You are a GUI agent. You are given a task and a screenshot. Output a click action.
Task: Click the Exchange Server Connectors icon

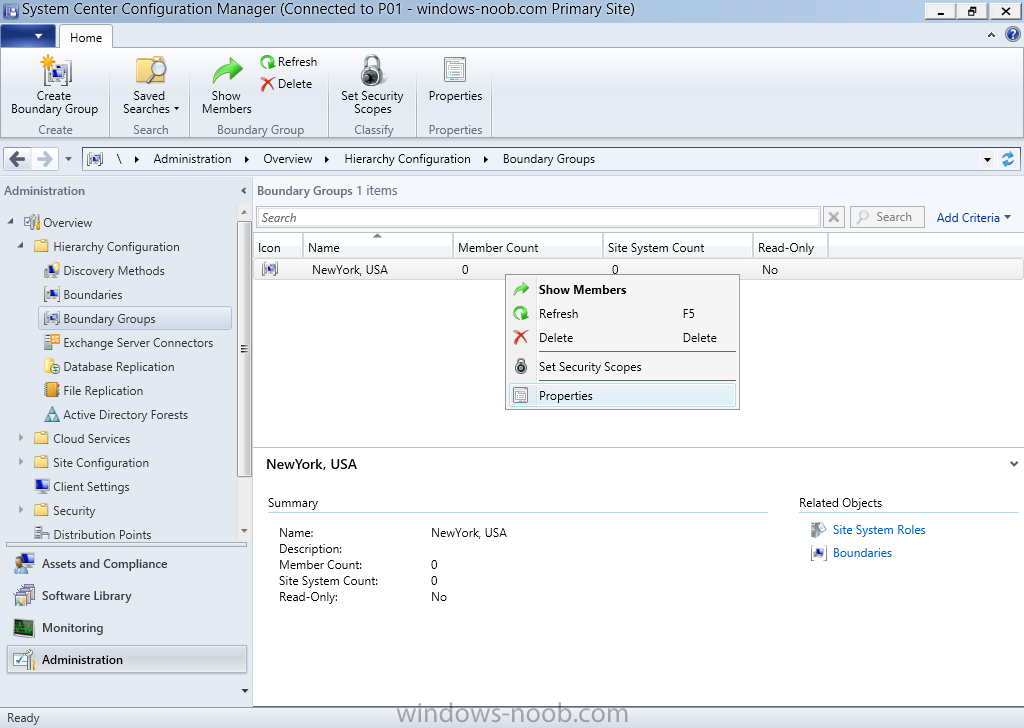tap(52, 342)
